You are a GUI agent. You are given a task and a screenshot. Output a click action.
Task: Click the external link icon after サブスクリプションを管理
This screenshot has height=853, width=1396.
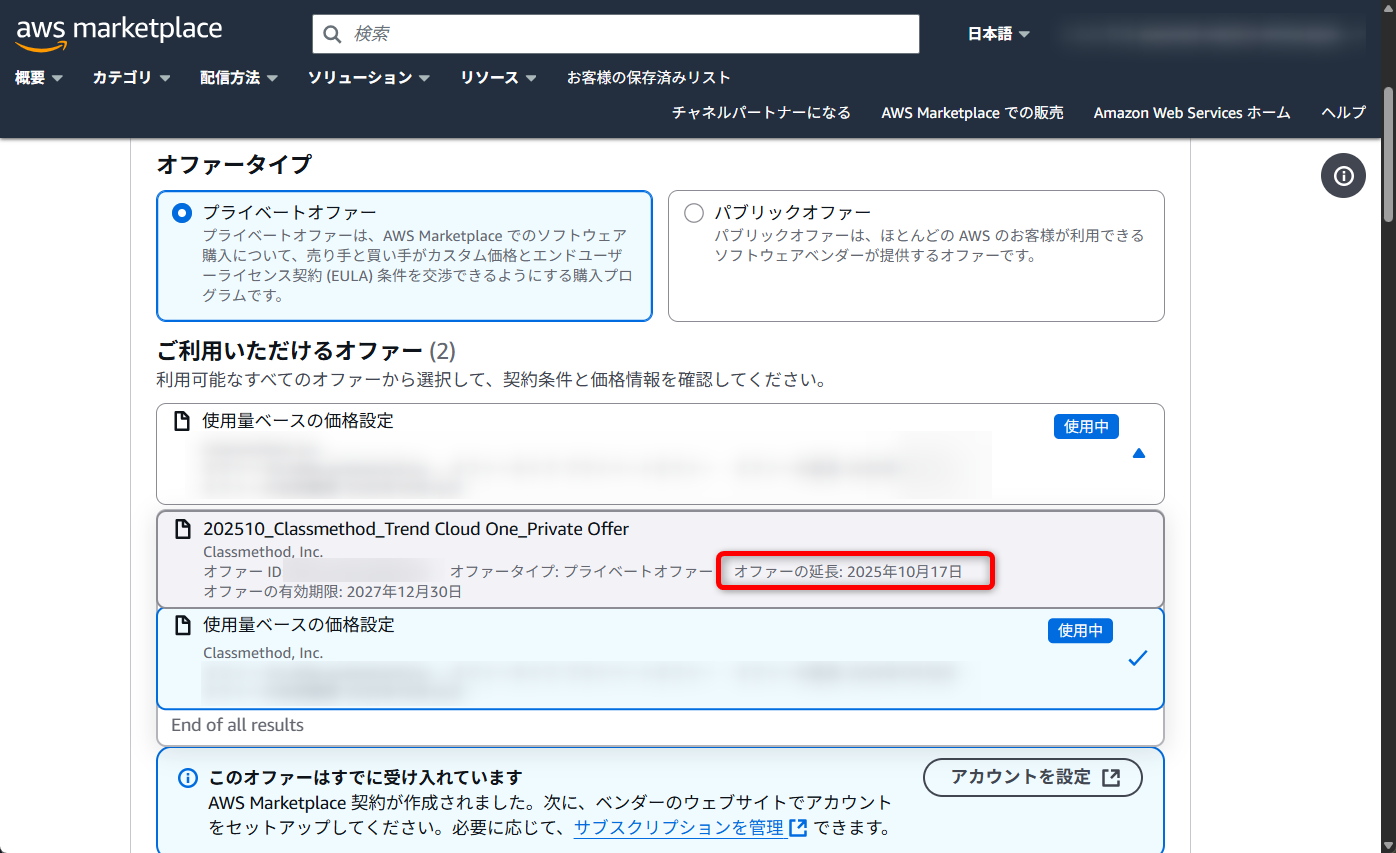[798, 828]
